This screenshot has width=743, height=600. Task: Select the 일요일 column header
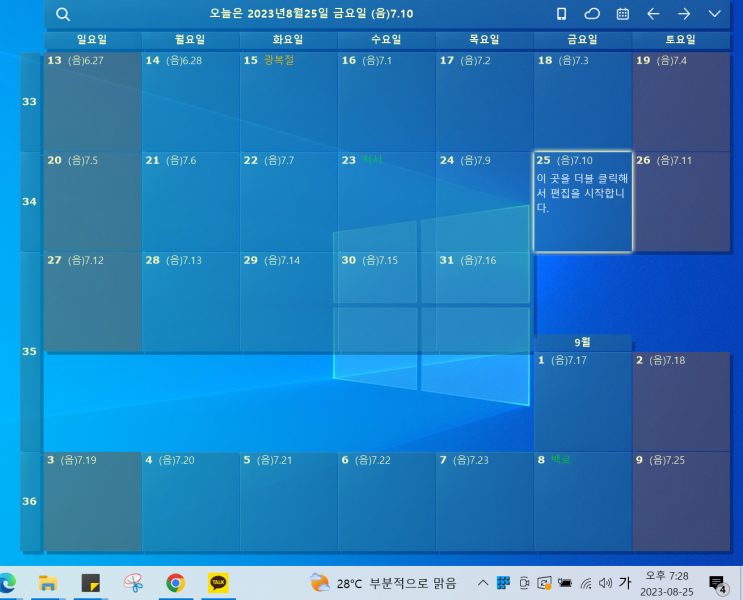click(92, 40)
